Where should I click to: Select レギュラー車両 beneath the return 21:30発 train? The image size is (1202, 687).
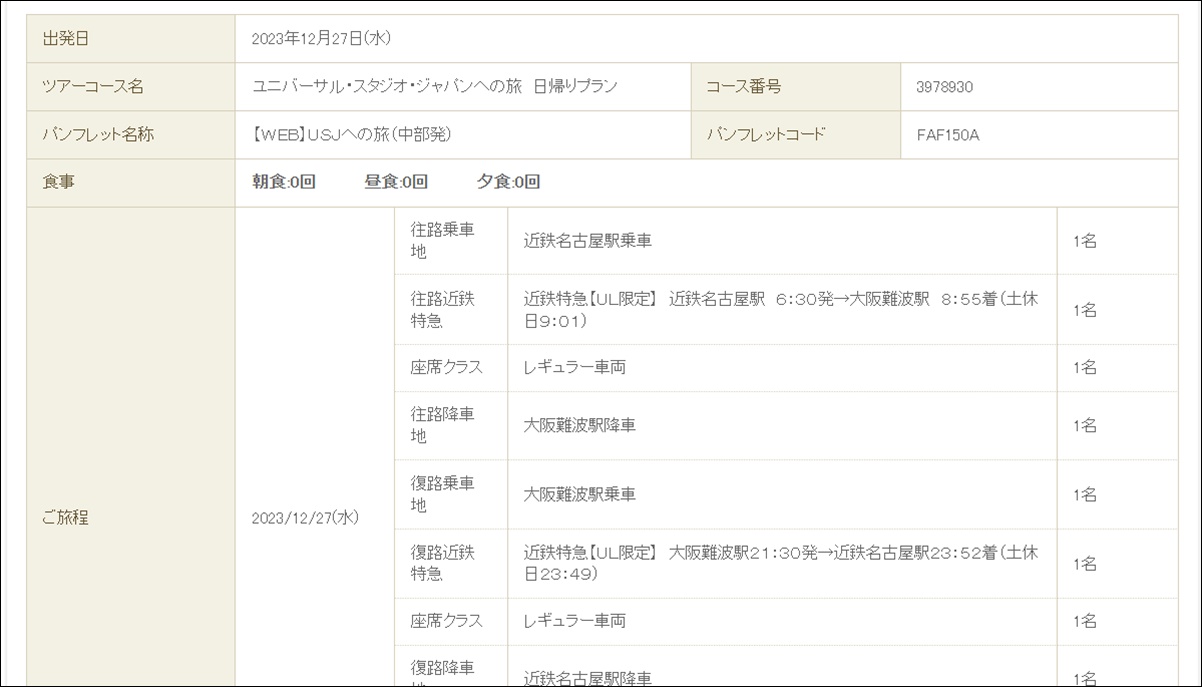click(x=575, y=621)
